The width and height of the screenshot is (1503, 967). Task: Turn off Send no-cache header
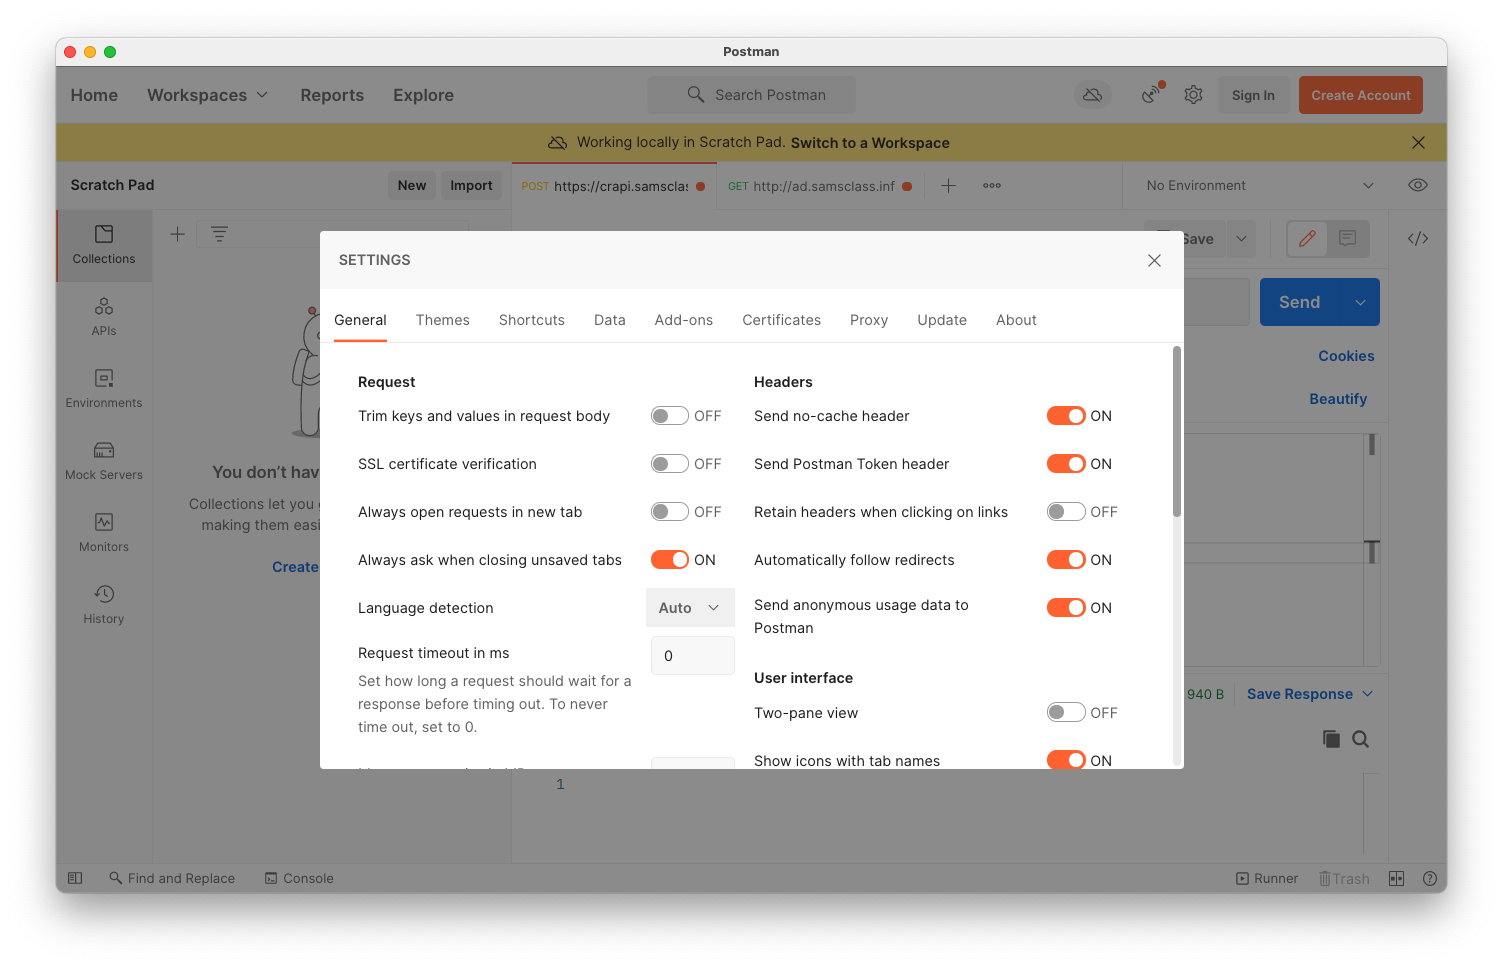coord(1066,416)
